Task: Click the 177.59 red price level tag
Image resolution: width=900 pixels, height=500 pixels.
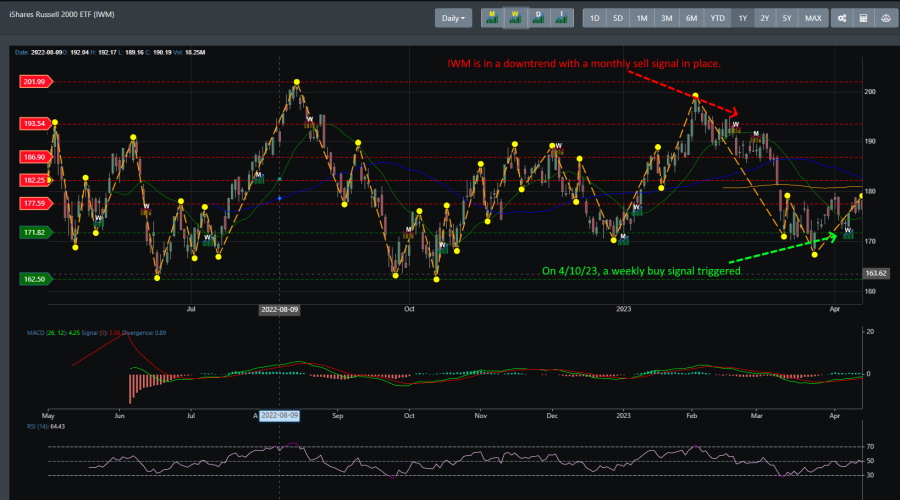Action: coord(36,203)
